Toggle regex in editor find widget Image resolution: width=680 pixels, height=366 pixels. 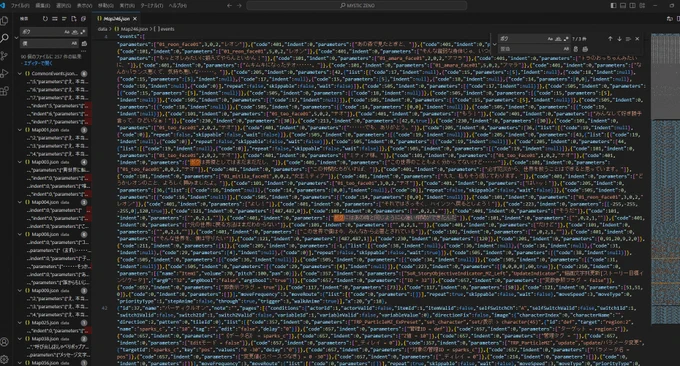tap(566, 39)
